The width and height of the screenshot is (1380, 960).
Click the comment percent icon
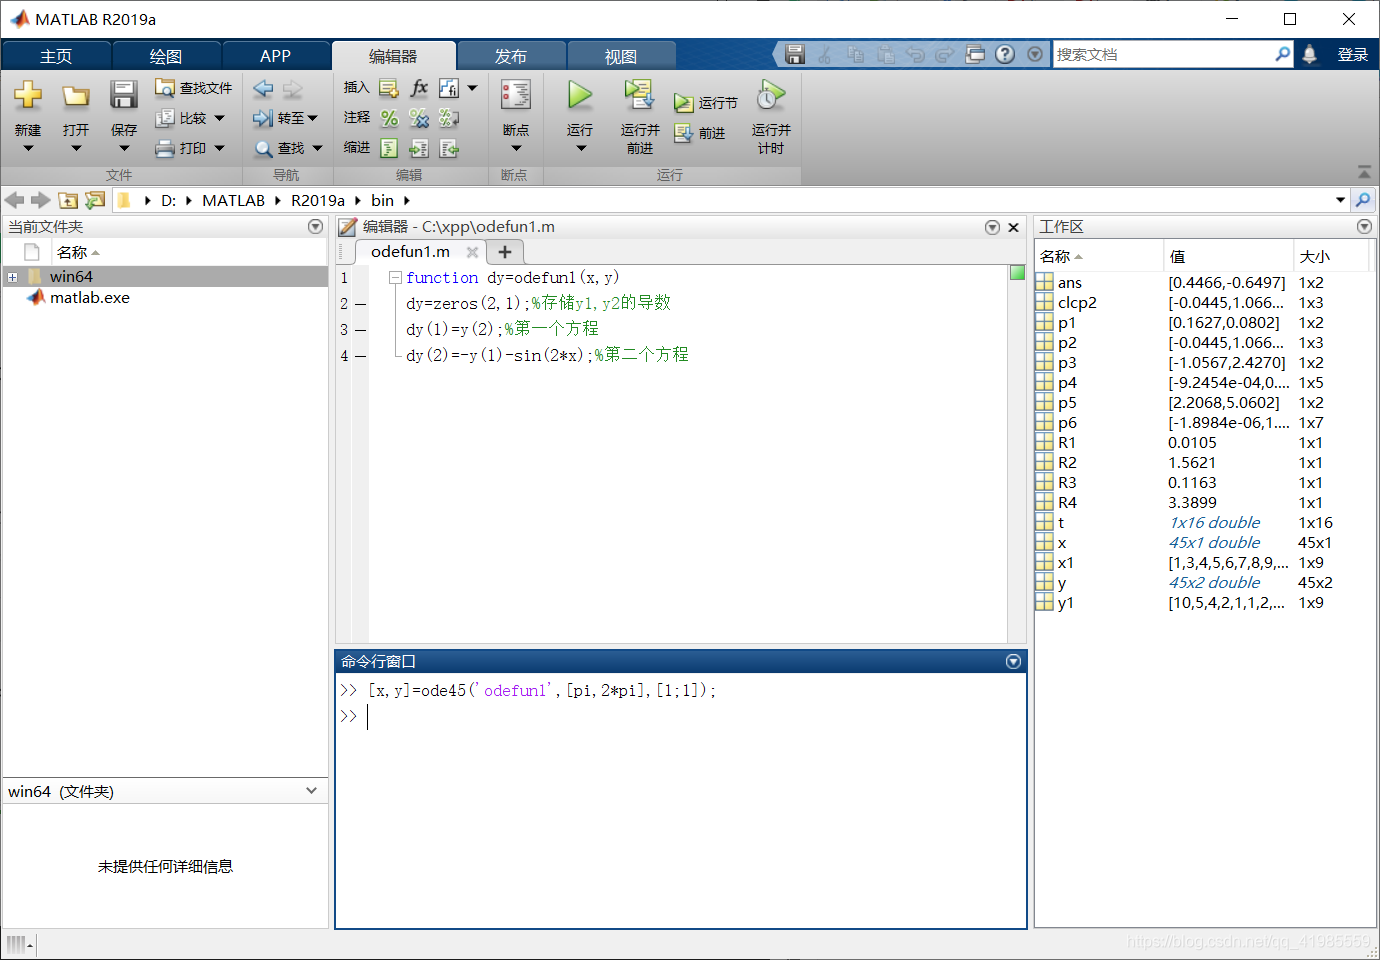click(x=389, y=118)
